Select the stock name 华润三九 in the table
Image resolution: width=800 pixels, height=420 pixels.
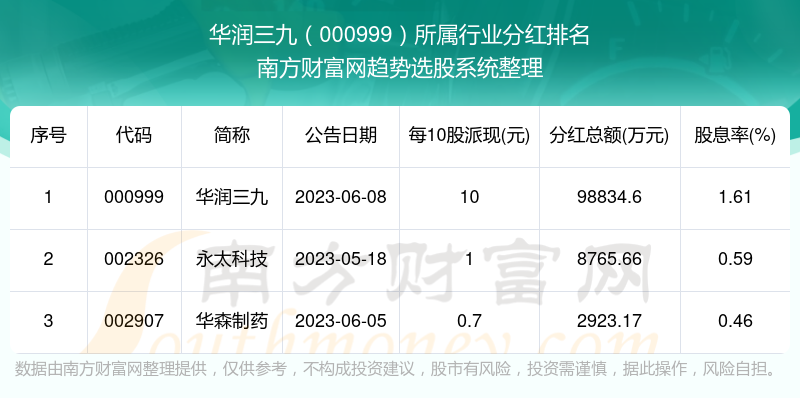pos(232,197)
